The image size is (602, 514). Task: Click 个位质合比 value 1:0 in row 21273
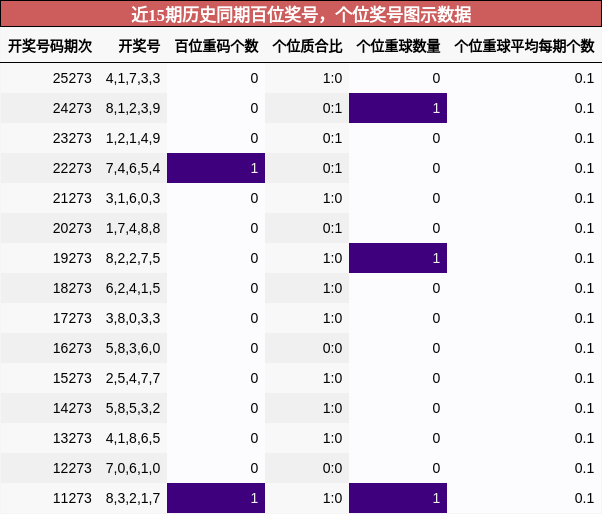tap(332, 198)
